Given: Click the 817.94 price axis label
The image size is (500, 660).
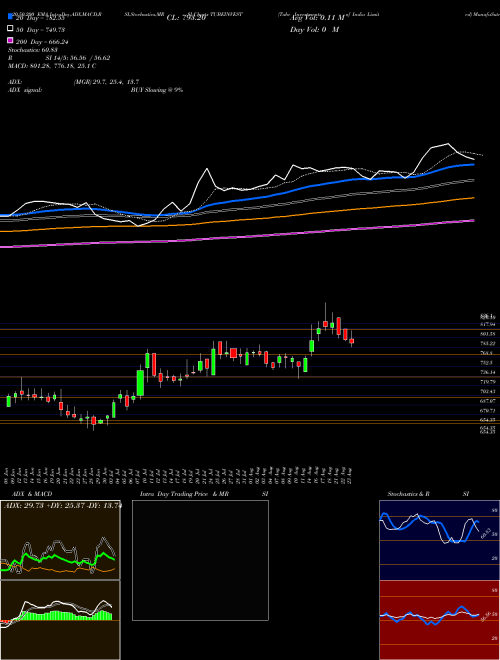Looking at the screenshot, I should 488,324.
